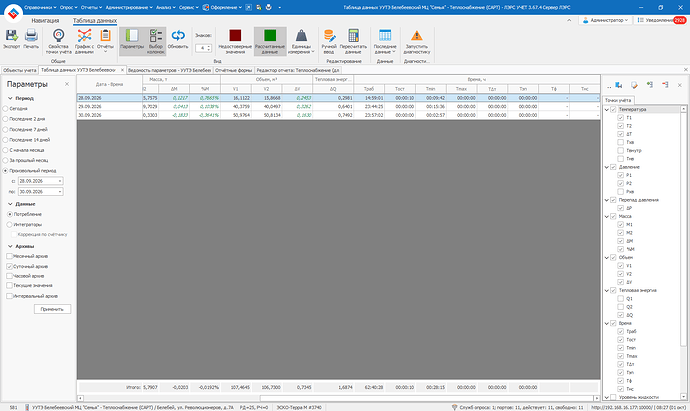
Task: Click the quick-access icon right of Оформление
Action: (x=249, y=7)
